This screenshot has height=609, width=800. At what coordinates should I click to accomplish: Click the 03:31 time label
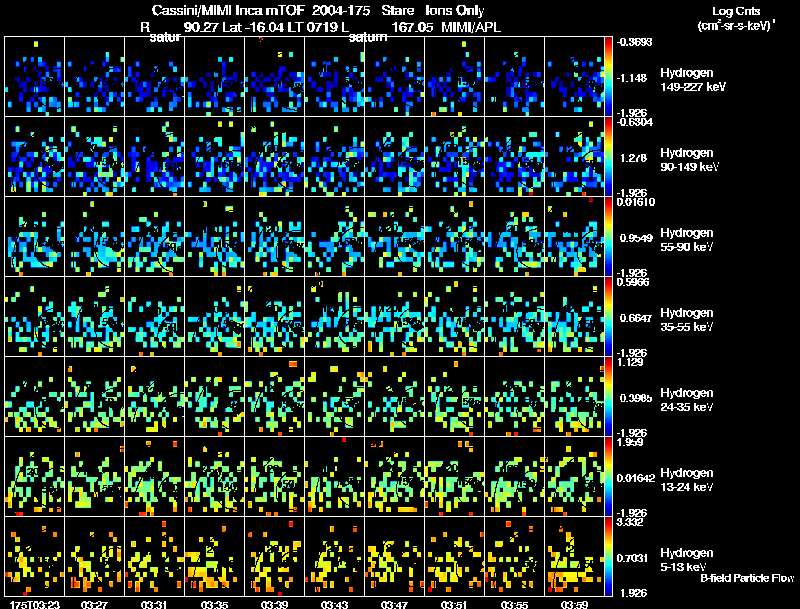(x=154, y=604)
